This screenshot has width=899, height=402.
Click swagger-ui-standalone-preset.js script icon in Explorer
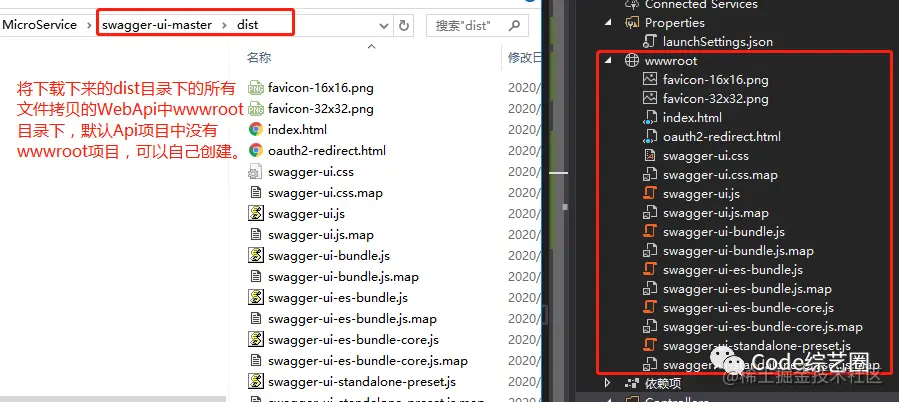[x=256, y=382]
